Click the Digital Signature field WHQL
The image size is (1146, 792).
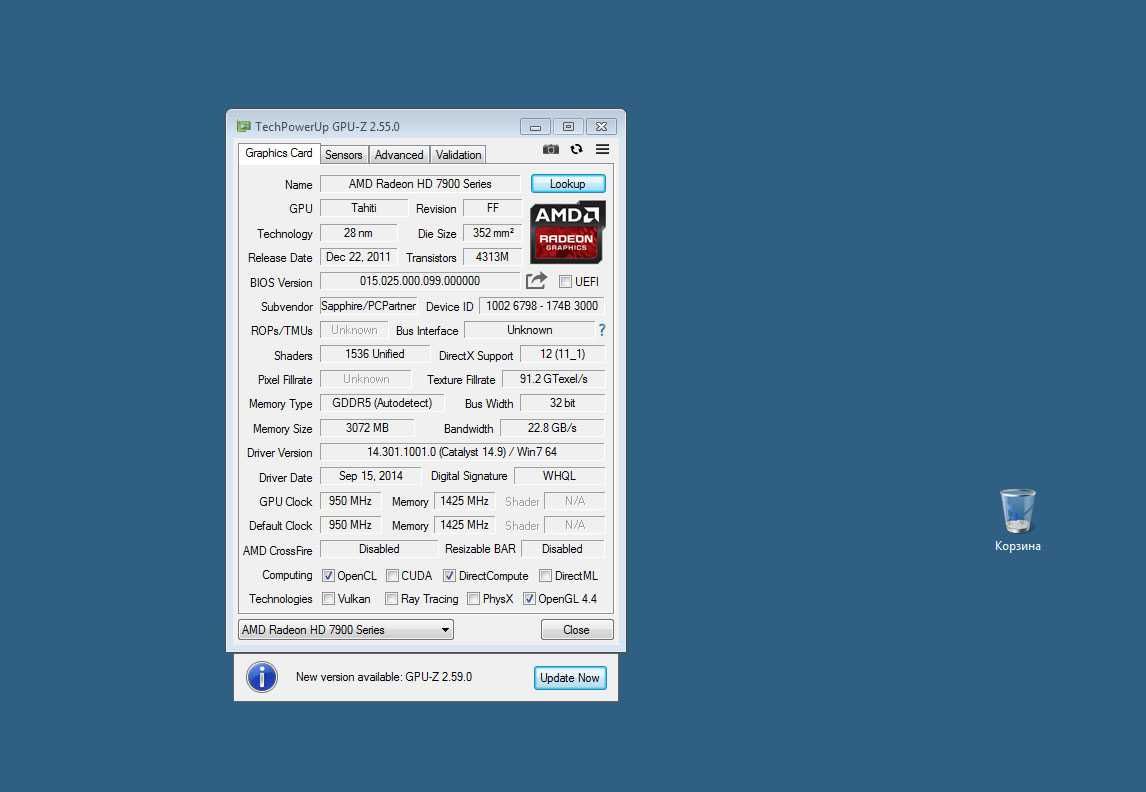coord(560,476)
